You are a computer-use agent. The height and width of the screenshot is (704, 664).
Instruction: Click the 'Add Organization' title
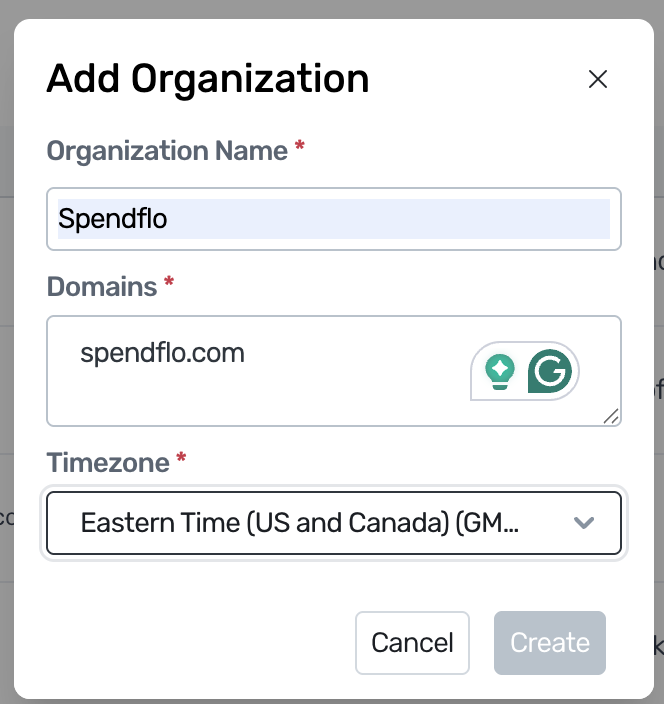208,79
